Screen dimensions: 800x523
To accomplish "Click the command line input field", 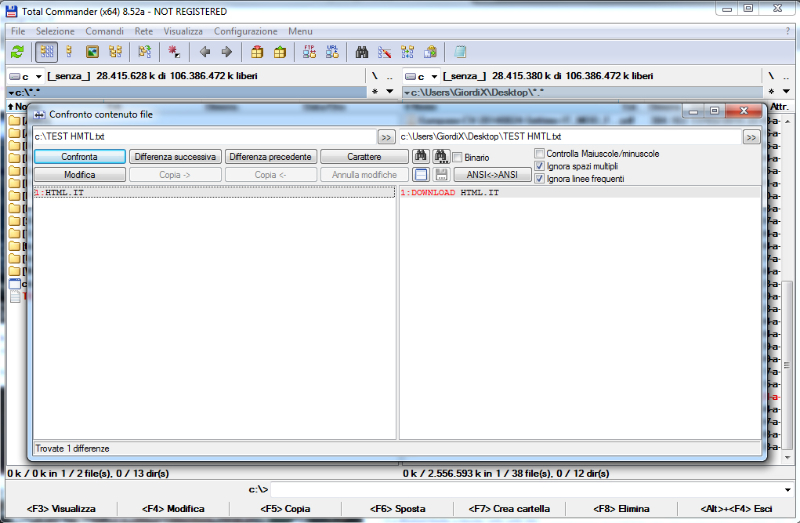I will pyautogui.click(x=530, y=489).
